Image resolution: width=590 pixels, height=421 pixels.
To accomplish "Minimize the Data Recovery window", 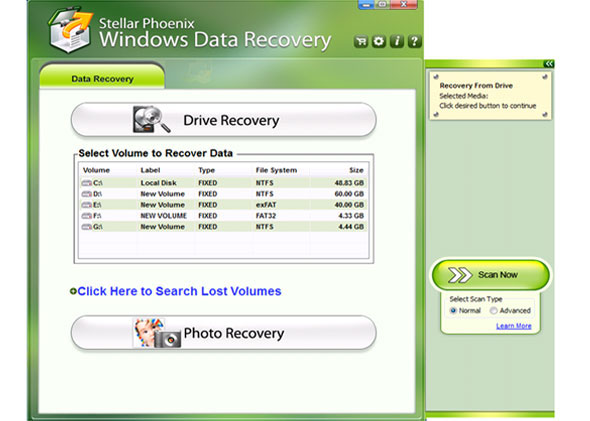I will point(366,5).
